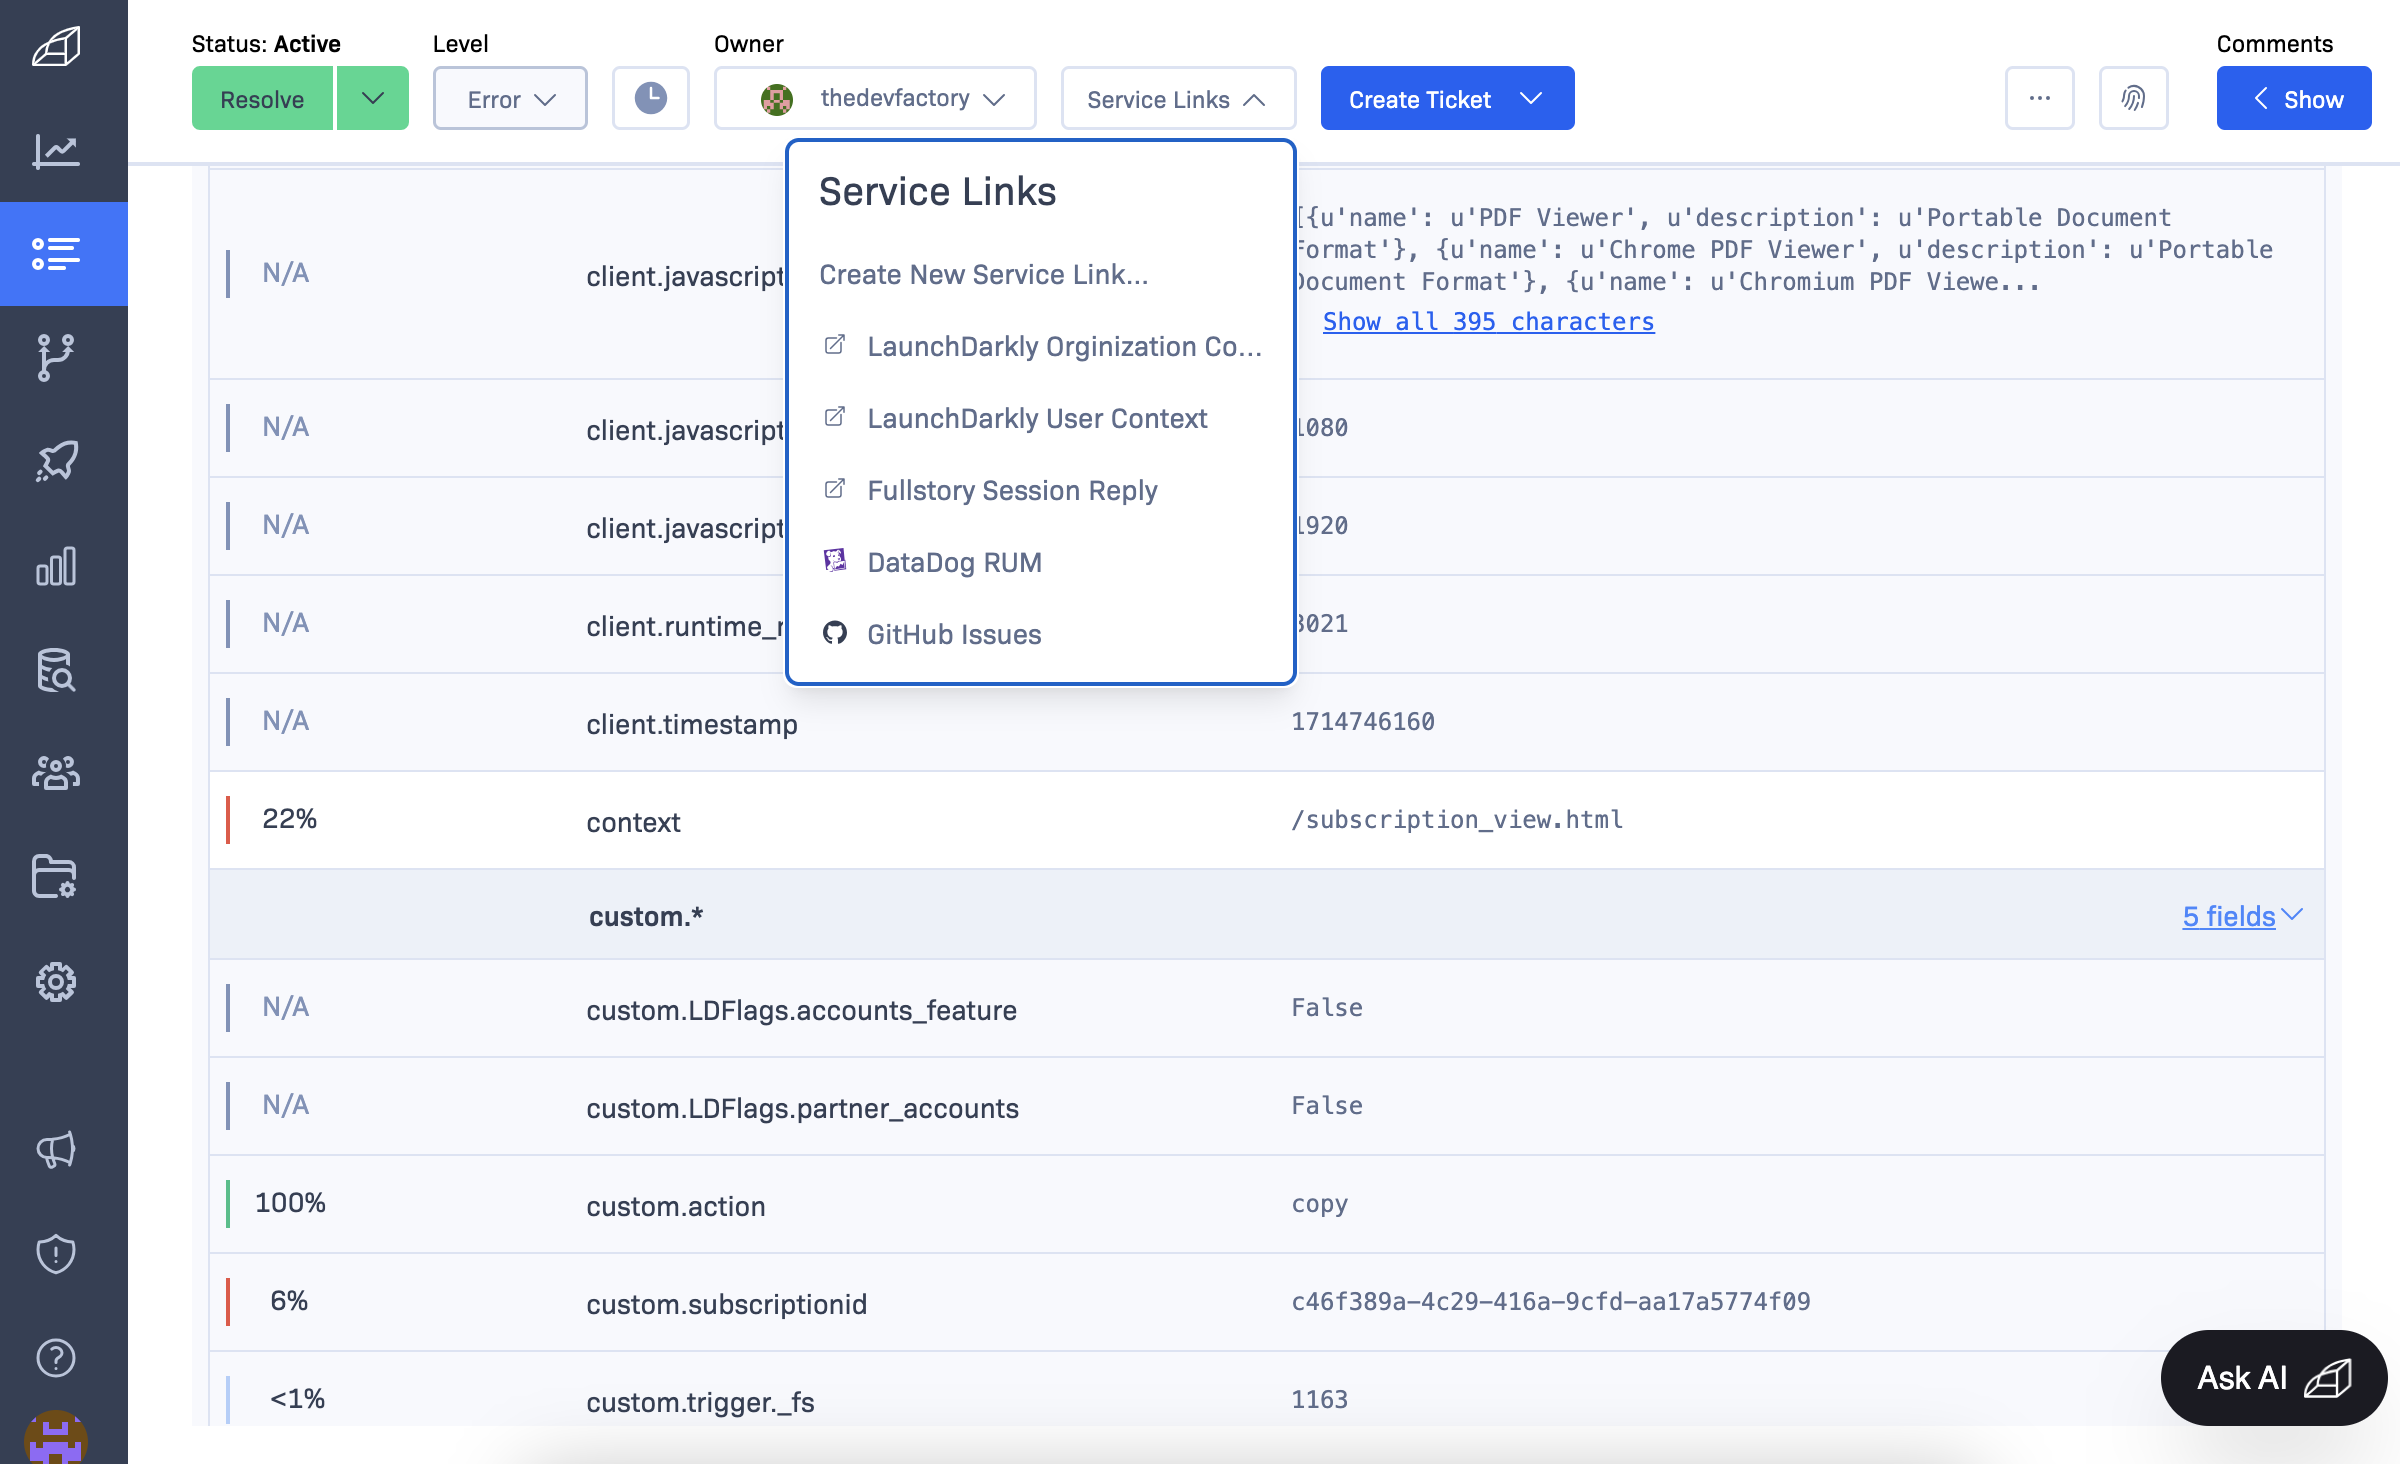
Task: Open Fullstory Session Reply link
Action: (1012, 490)
